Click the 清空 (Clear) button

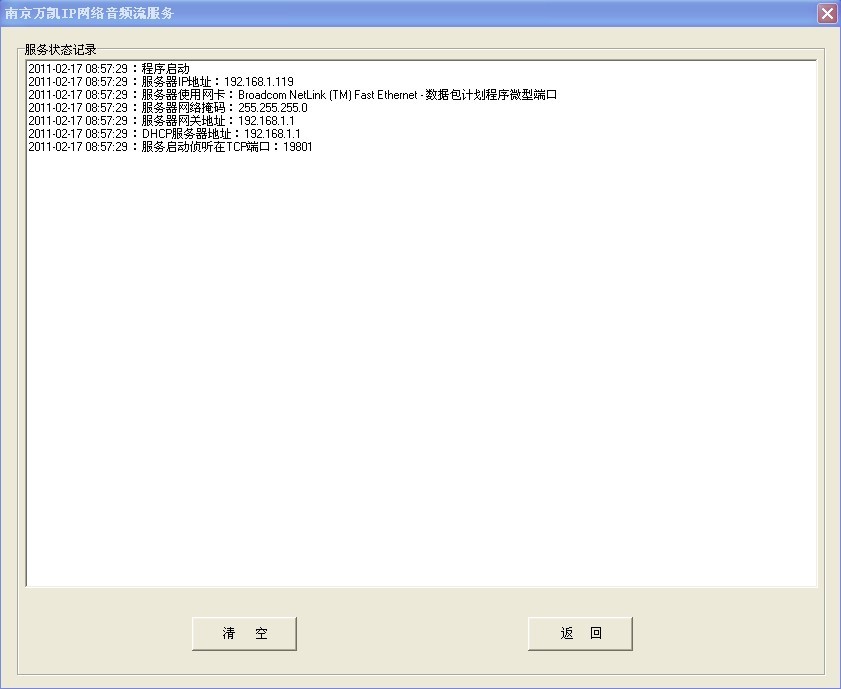coord(243,633)
